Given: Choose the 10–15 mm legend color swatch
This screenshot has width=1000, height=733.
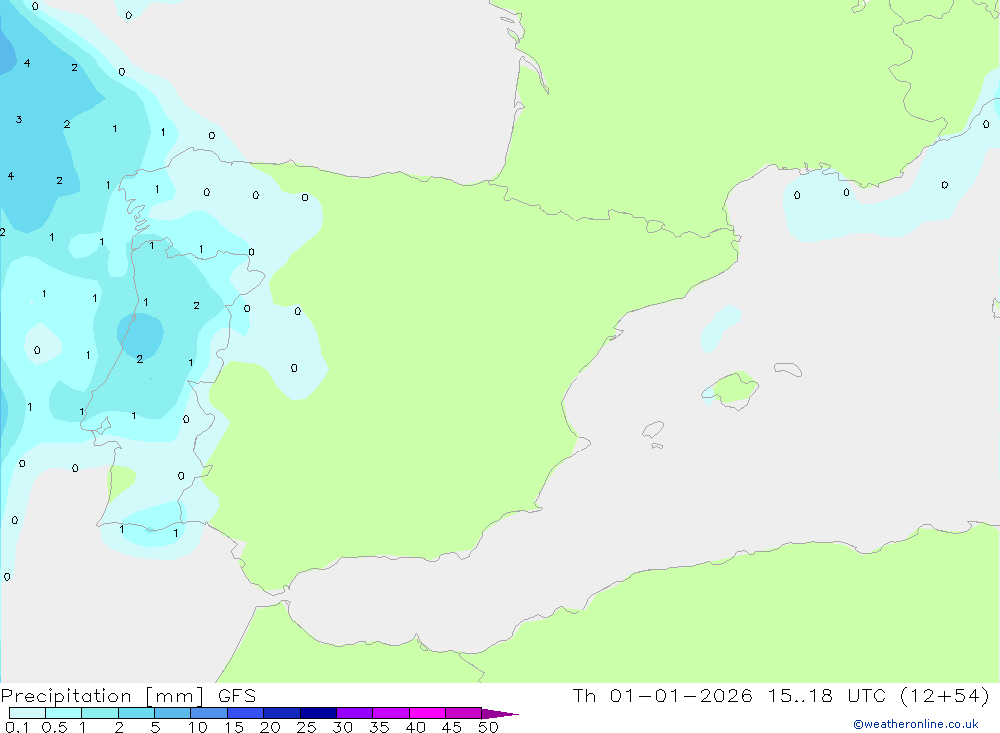Looking at the screenshot, I should 209,713.
